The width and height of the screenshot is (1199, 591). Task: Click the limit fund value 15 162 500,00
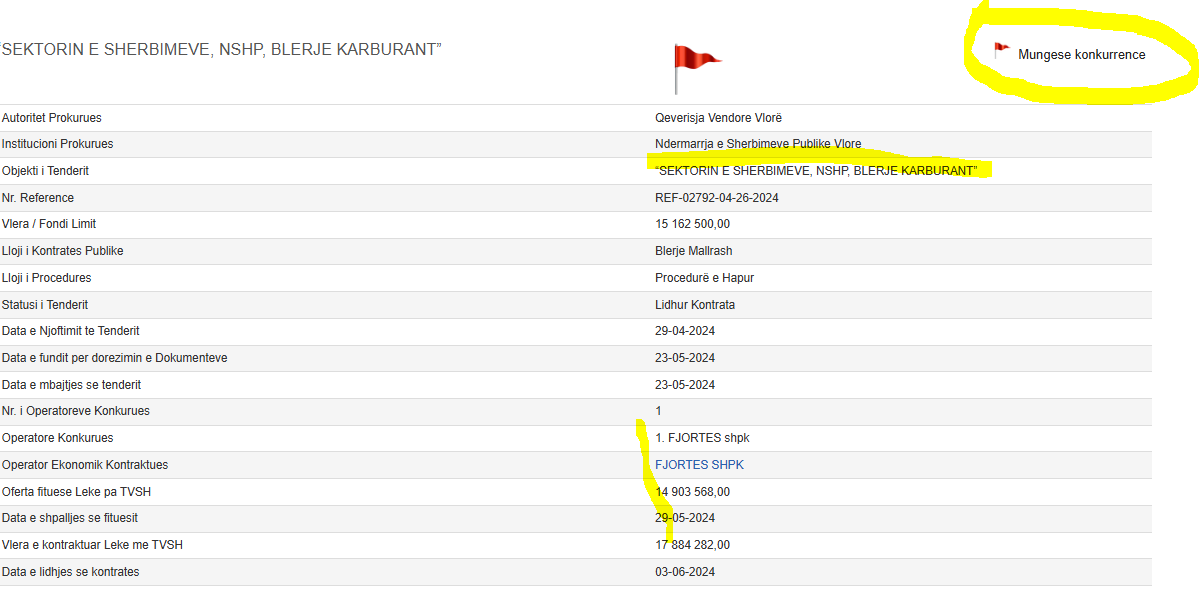(x=692, y=224)
